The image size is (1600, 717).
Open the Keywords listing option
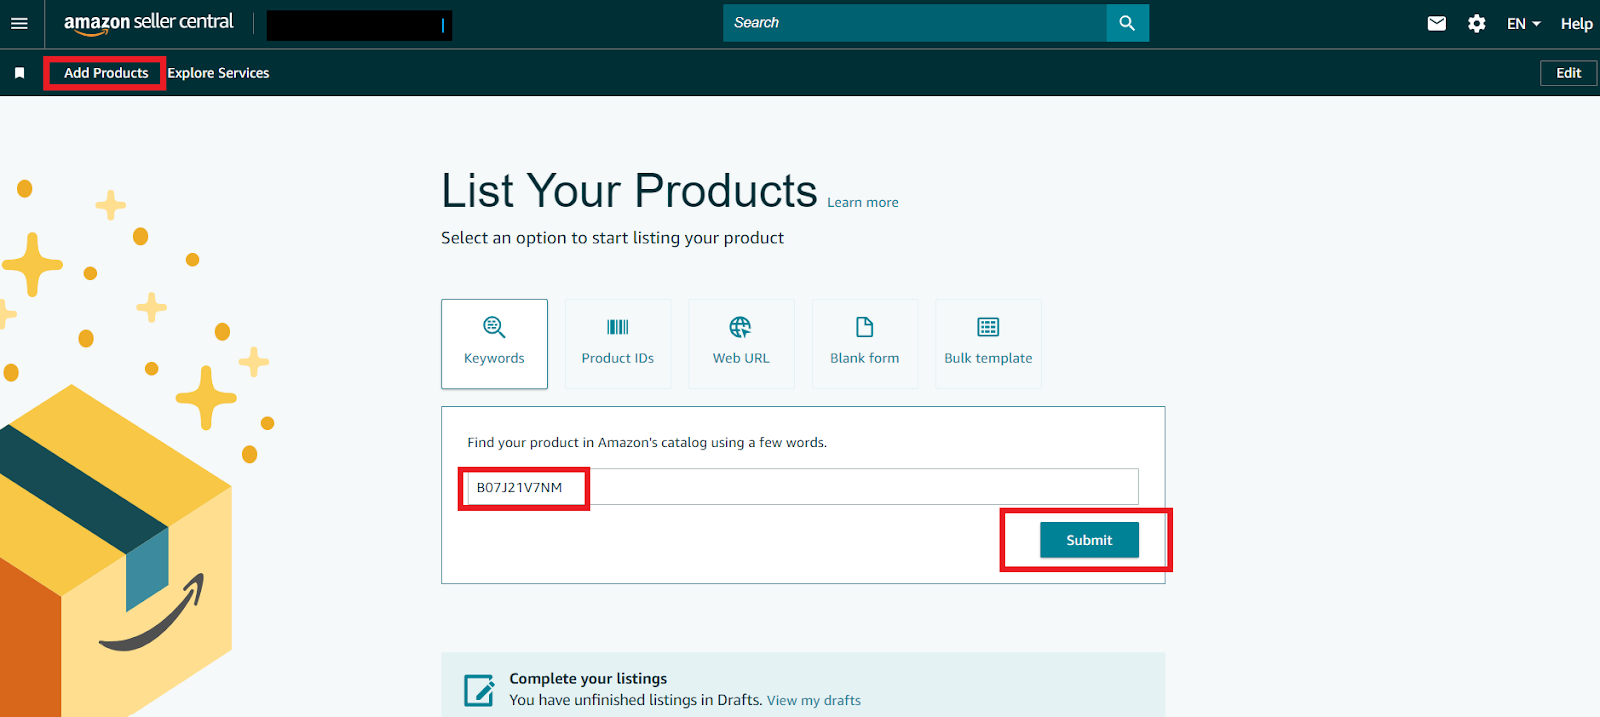click(494, 343)
